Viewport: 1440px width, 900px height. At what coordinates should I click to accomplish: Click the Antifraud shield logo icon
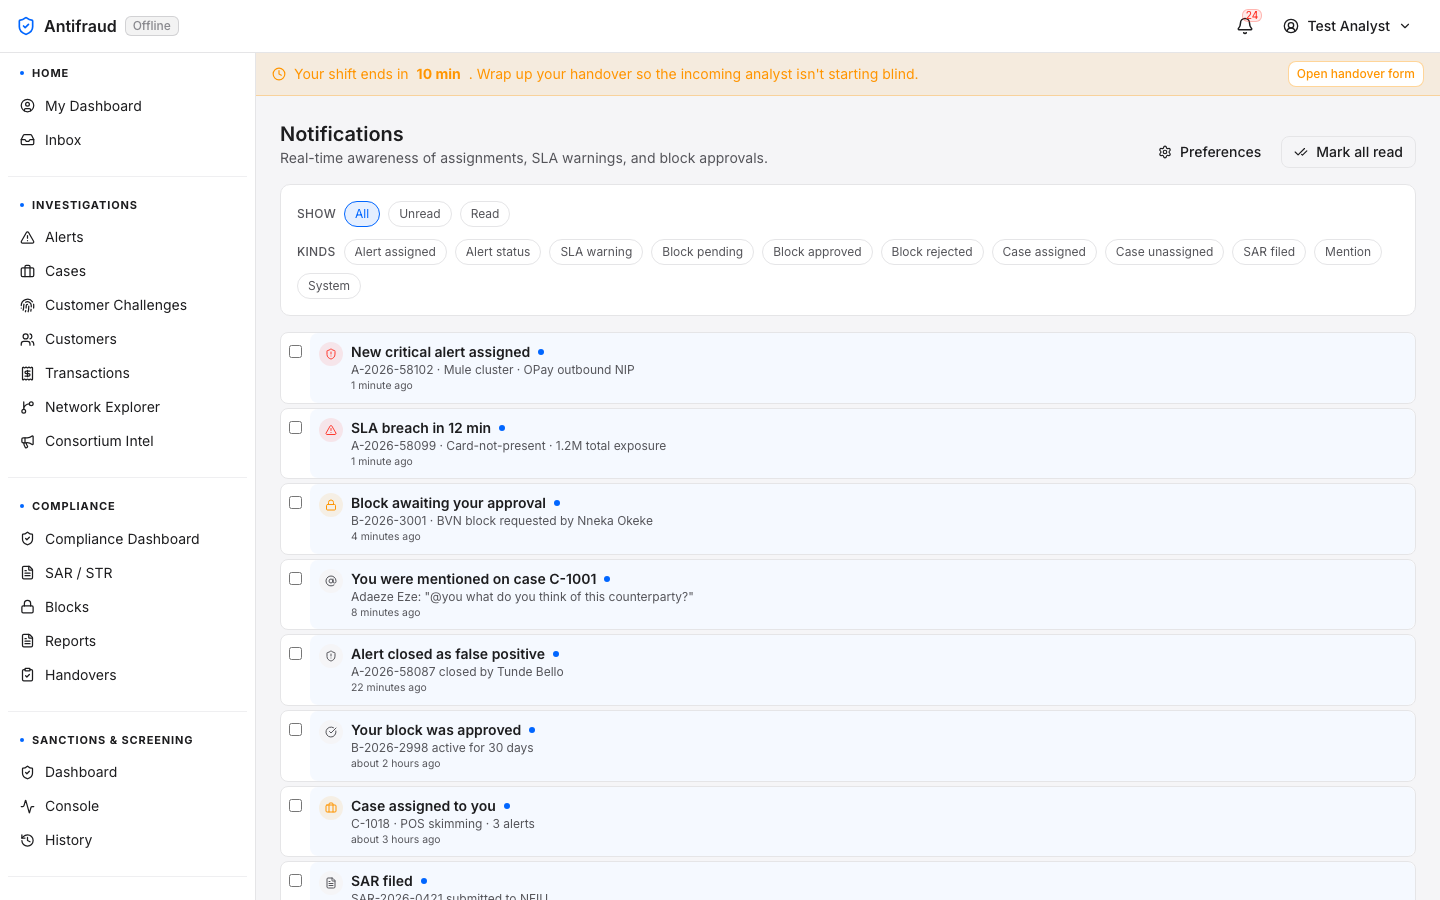pos(26,26)
